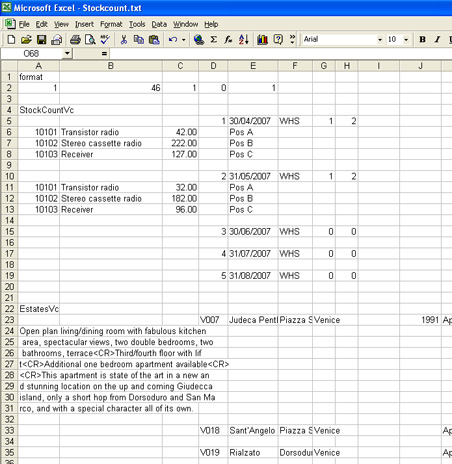
Task: Open the Arial font name dropdown
Action: [380, 40]
